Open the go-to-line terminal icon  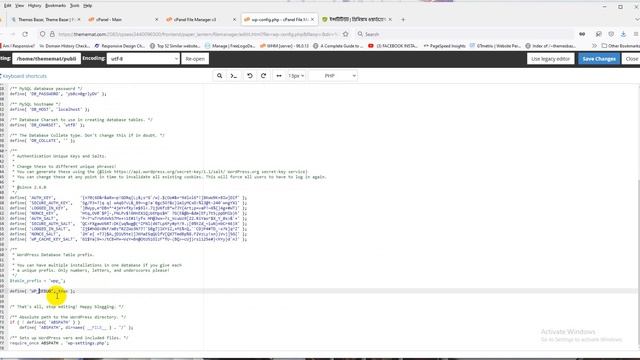pyautogui.click(x=234, y=76)
